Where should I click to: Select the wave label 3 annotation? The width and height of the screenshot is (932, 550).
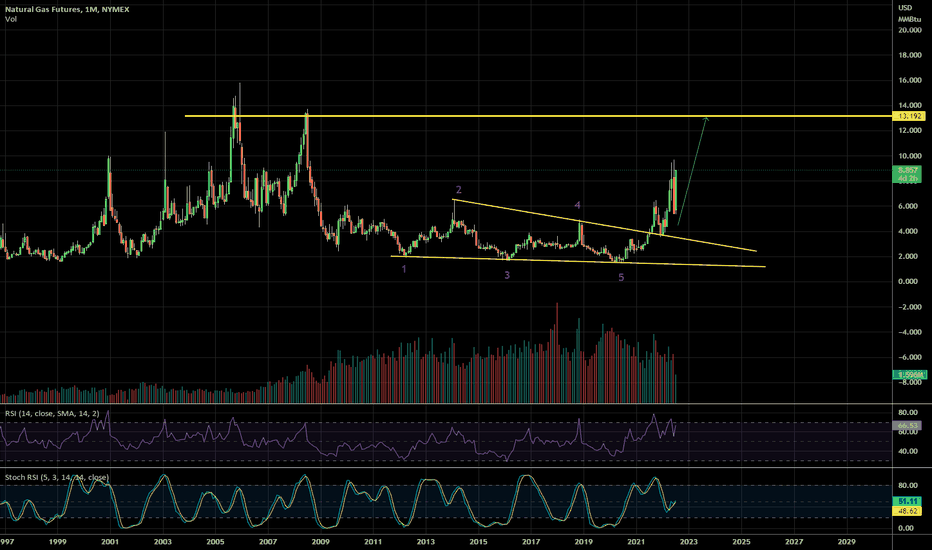507,275
